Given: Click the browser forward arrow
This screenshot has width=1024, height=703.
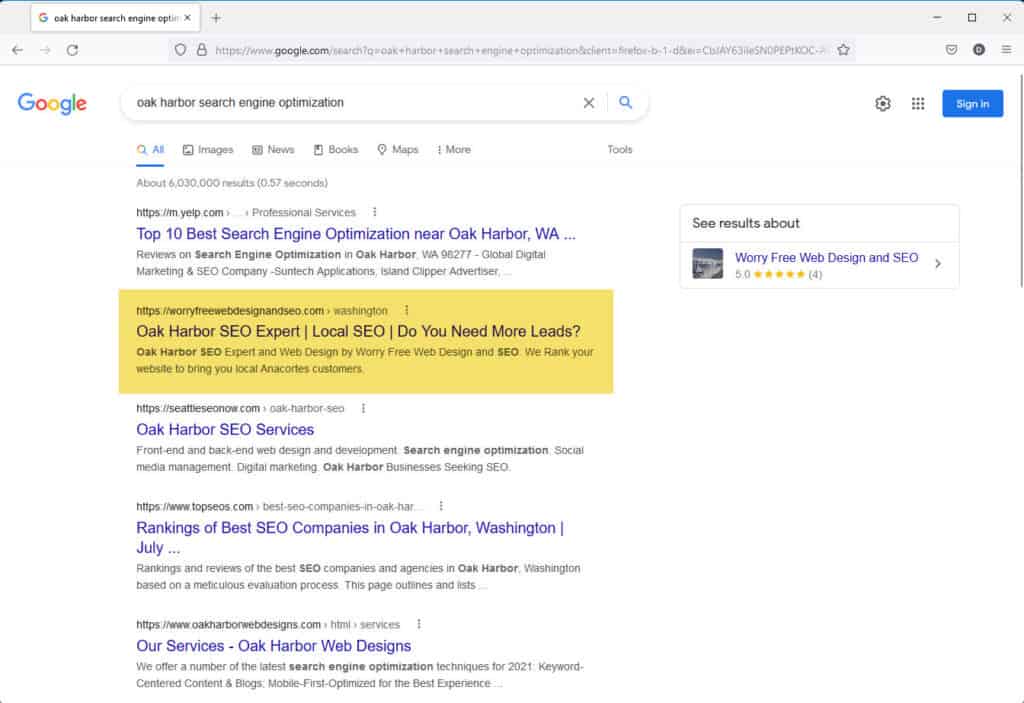Looking at the screenshot, I should [x=45, y=50].
